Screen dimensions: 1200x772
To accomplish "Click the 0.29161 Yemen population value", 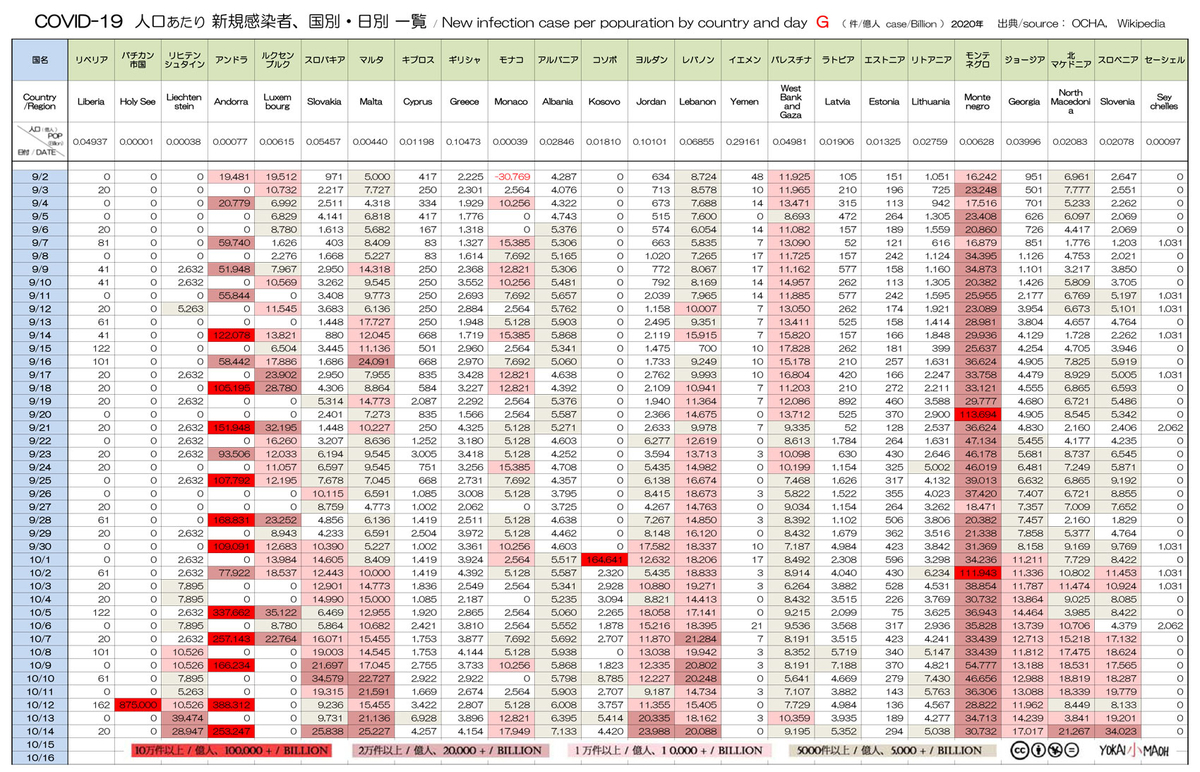I will tap(744, 141).
